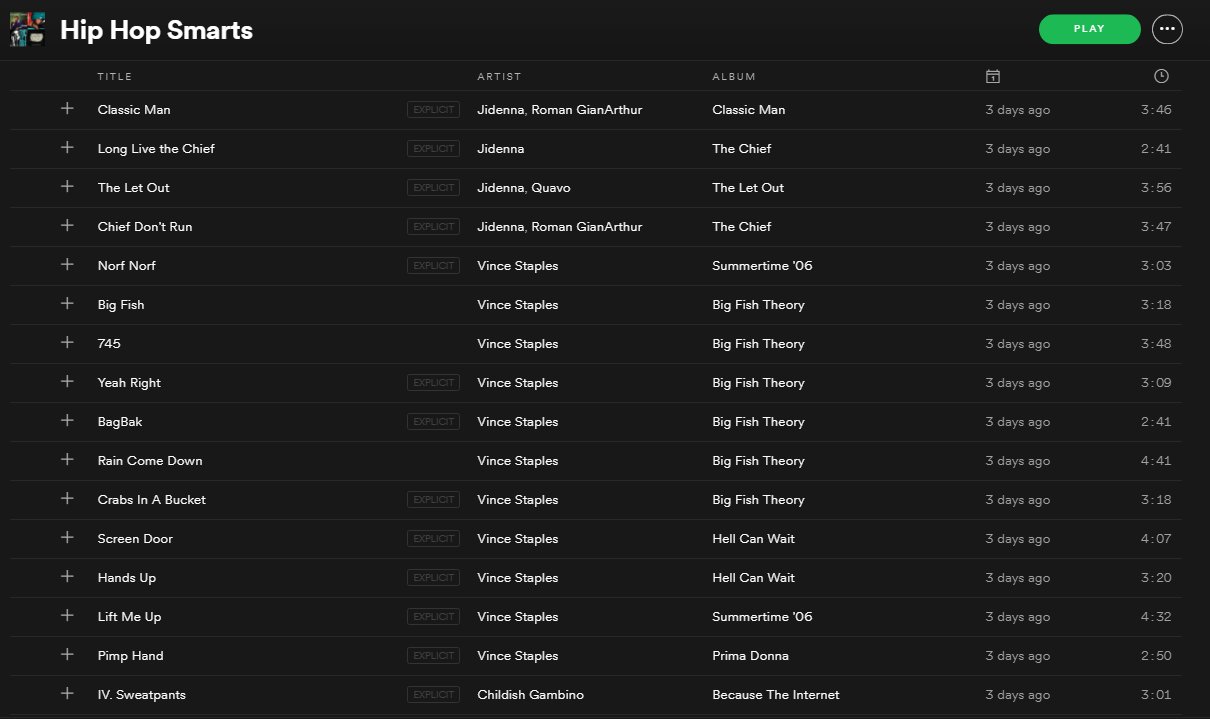Open the Quavo artist link

(552, 188)
